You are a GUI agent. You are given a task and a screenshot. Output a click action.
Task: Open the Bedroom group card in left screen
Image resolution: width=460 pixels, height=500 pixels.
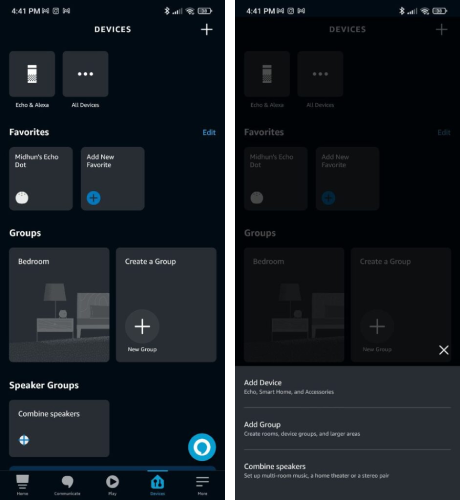point(59,305)
